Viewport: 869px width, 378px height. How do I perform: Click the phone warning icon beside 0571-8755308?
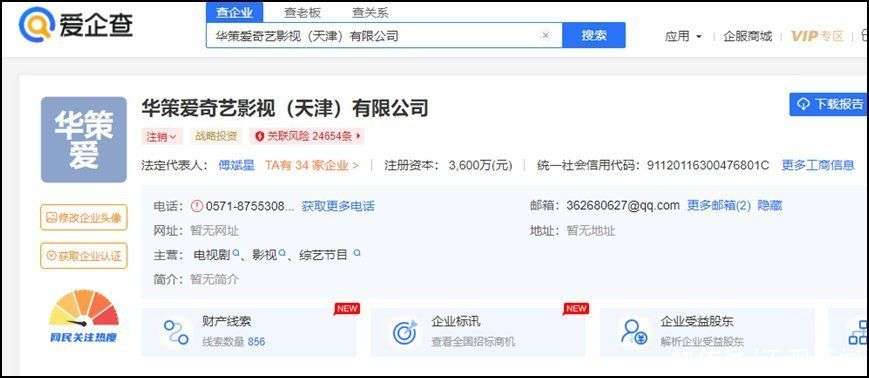click(197, 206)
